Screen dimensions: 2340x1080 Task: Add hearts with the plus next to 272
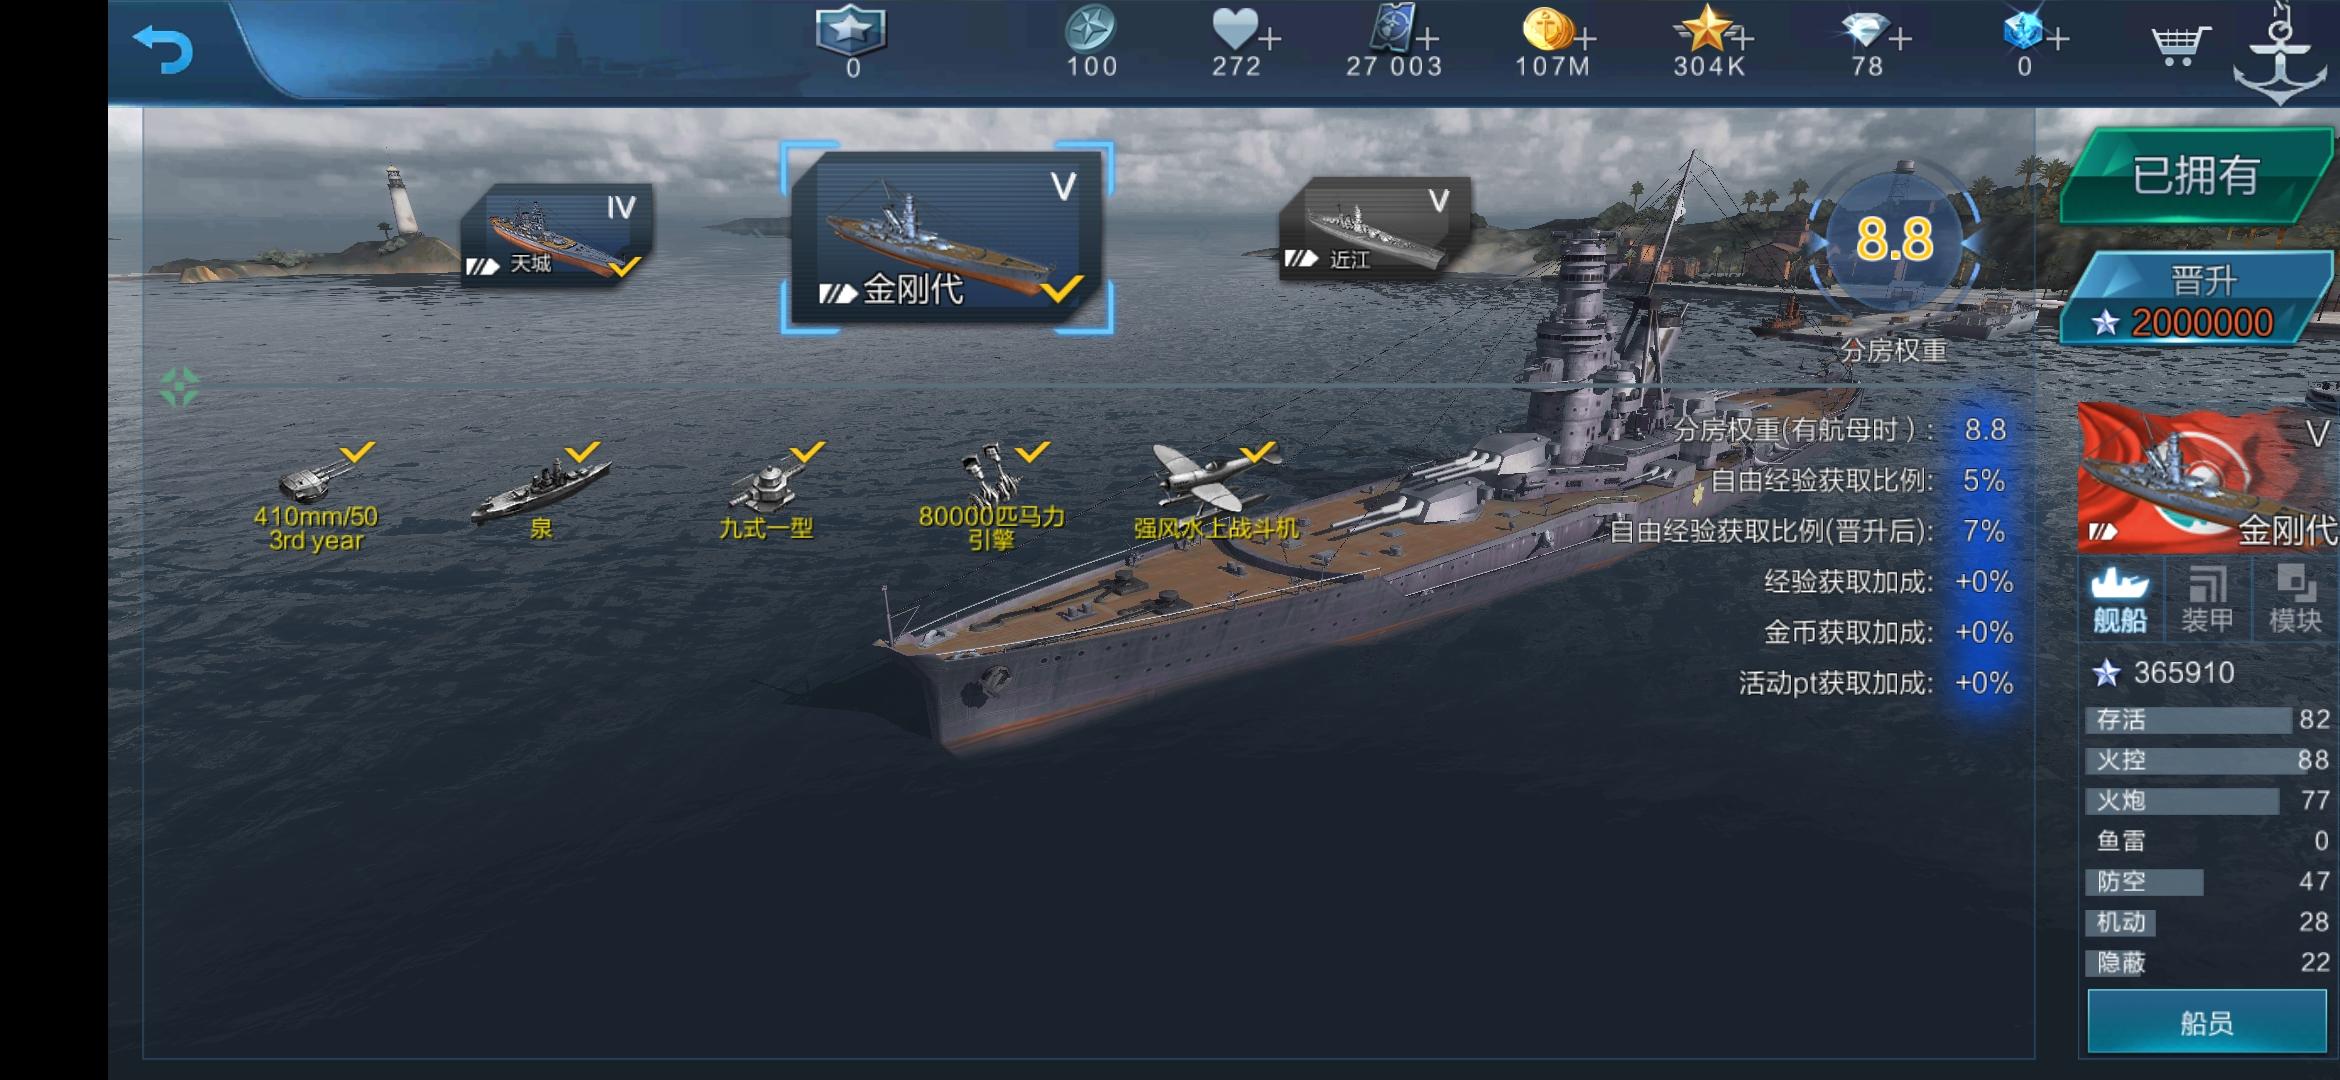coord(1270,38)
